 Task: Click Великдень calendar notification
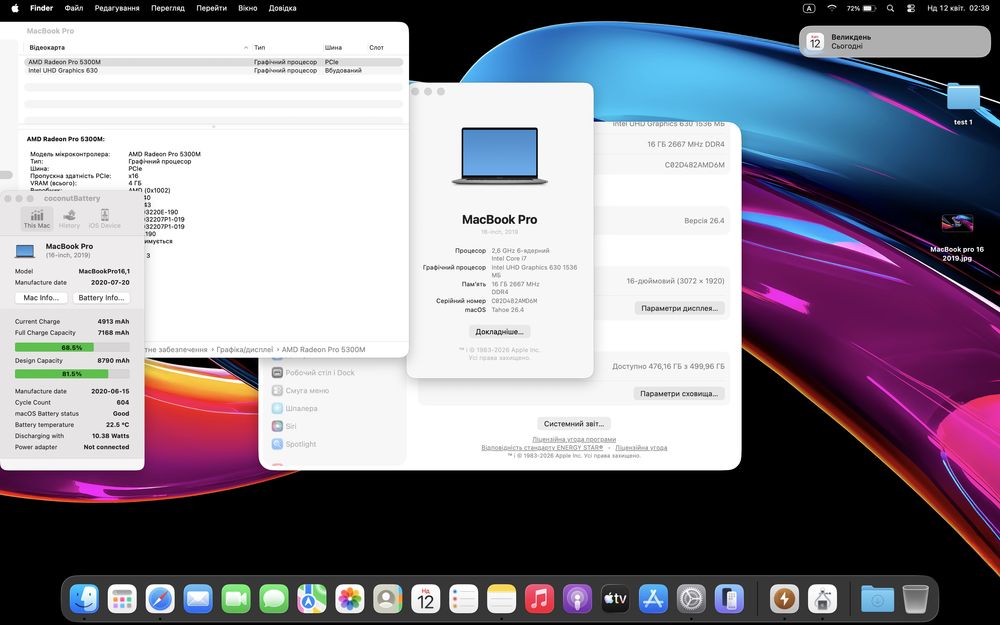point(895,41)
